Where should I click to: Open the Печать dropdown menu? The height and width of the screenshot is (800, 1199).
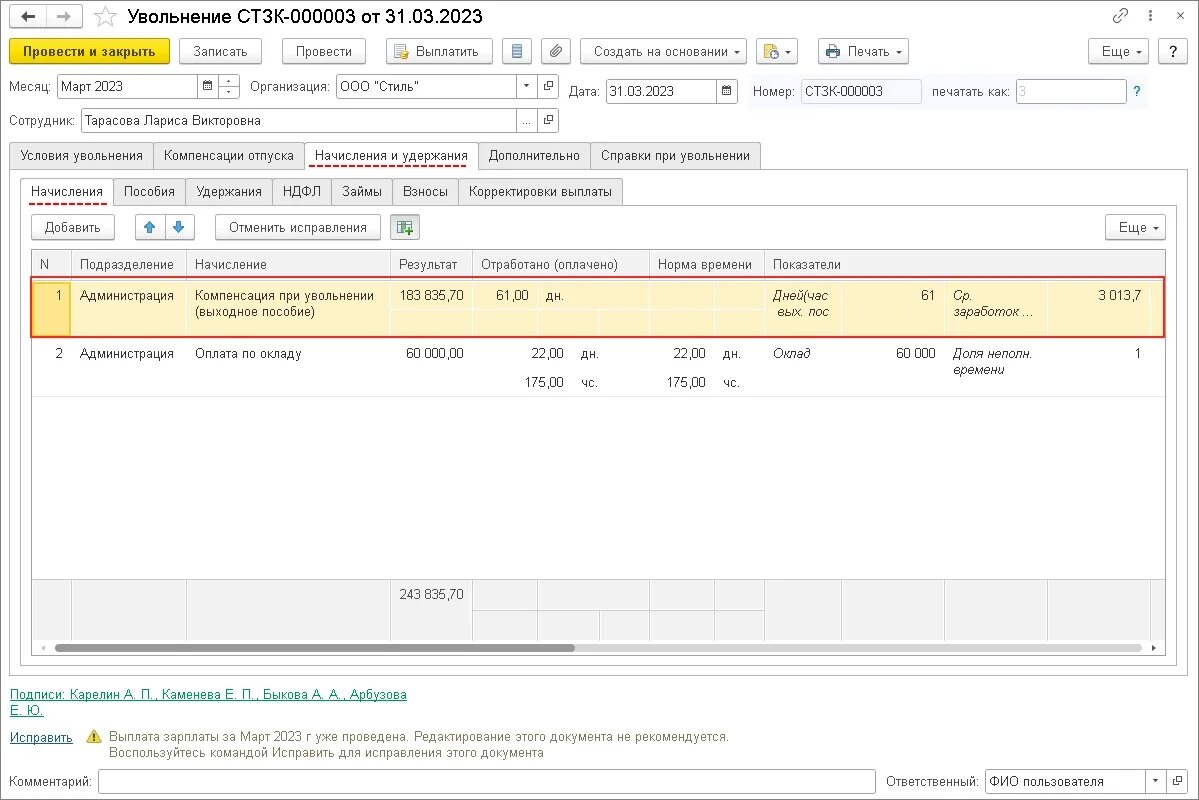pyautogui.click(x=863, y=51)
